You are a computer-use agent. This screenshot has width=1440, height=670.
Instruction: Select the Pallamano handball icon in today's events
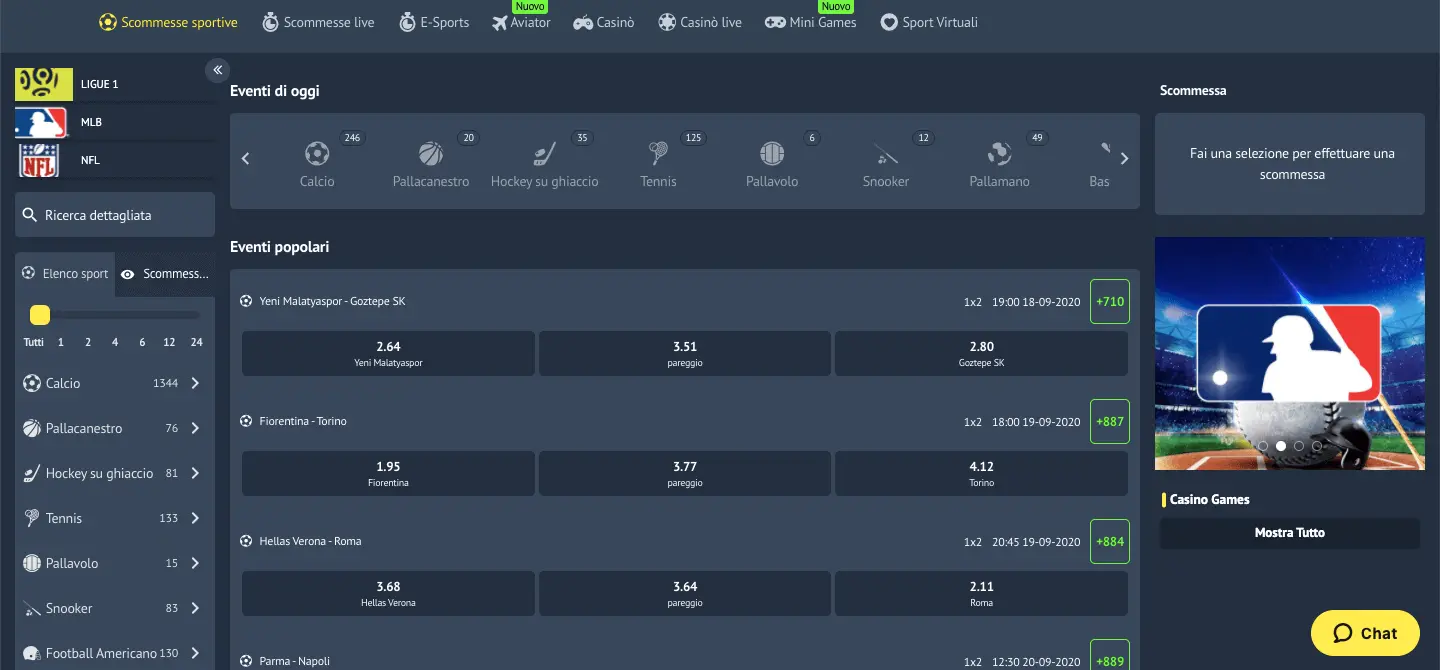(x=999, y=153)
